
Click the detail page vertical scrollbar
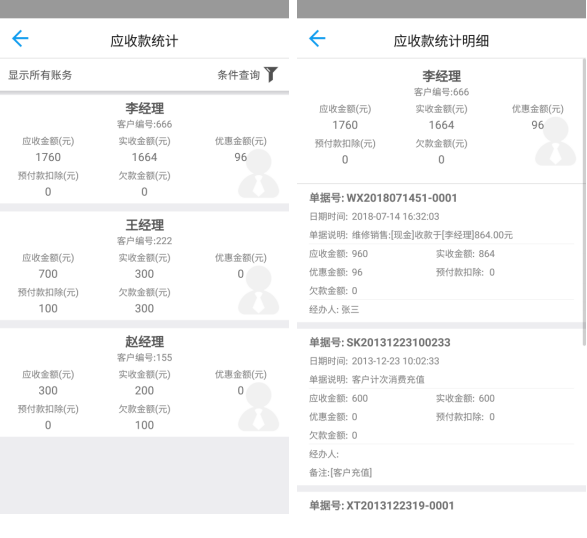click(584, 202)
